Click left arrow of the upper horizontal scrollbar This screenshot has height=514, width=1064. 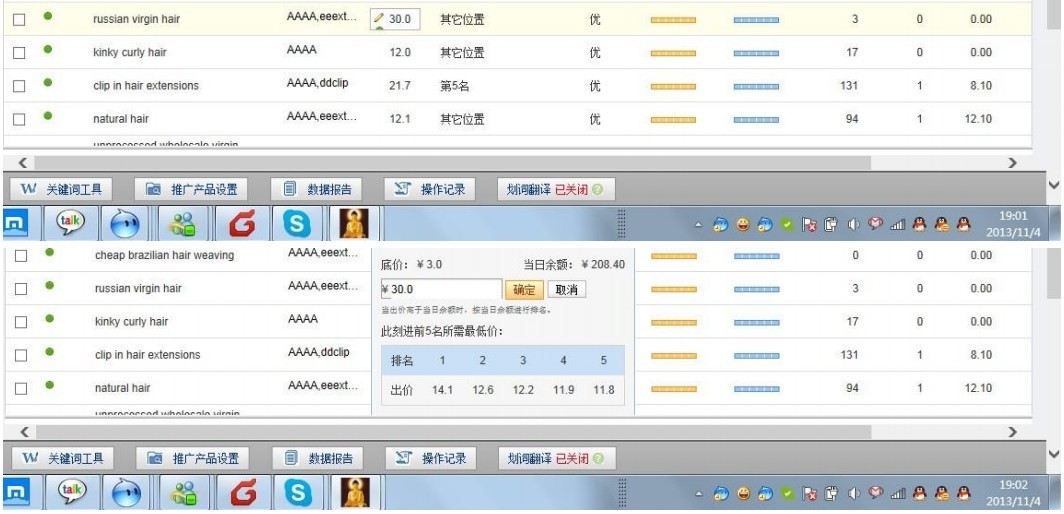(22, 163)
